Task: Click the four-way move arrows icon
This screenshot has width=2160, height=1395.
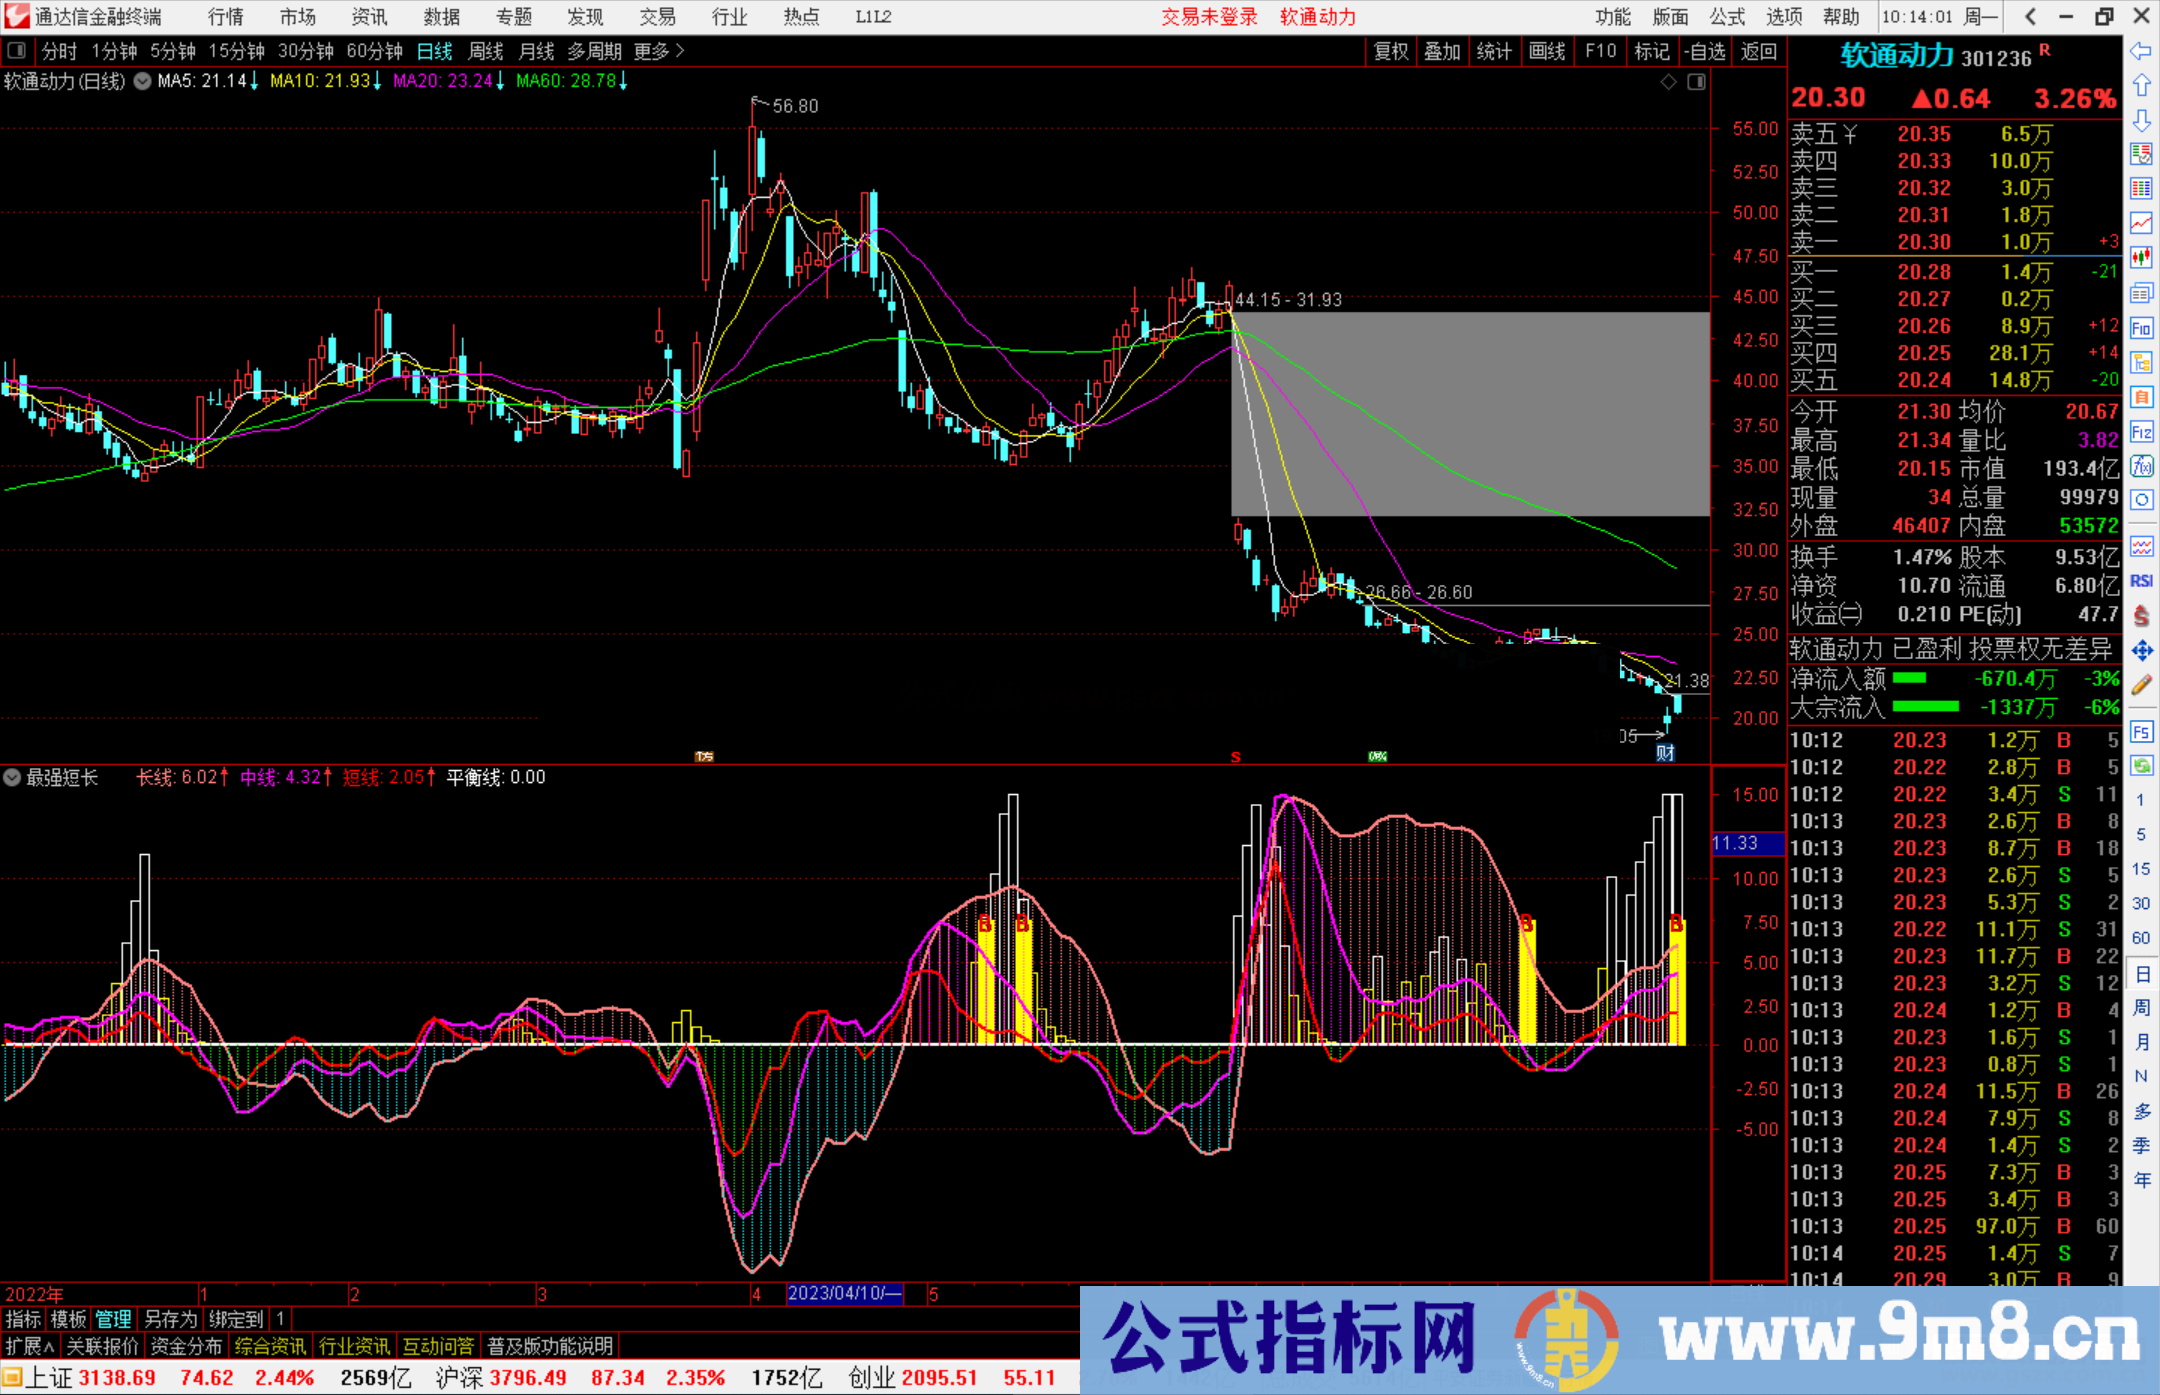Action: tap(2141, 651)
